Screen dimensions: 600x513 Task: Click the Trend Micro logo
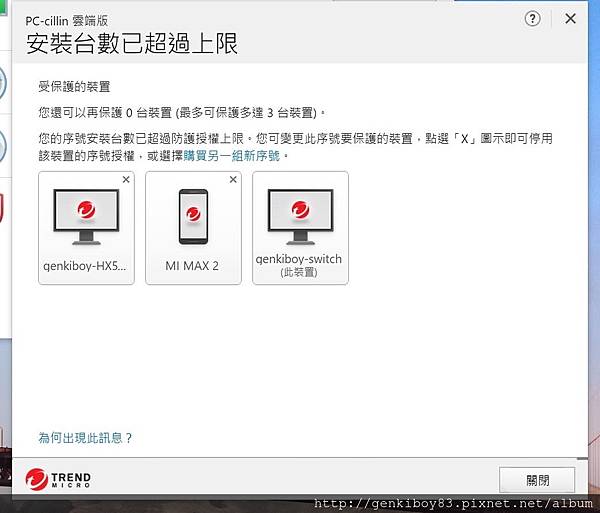point(58,479)
